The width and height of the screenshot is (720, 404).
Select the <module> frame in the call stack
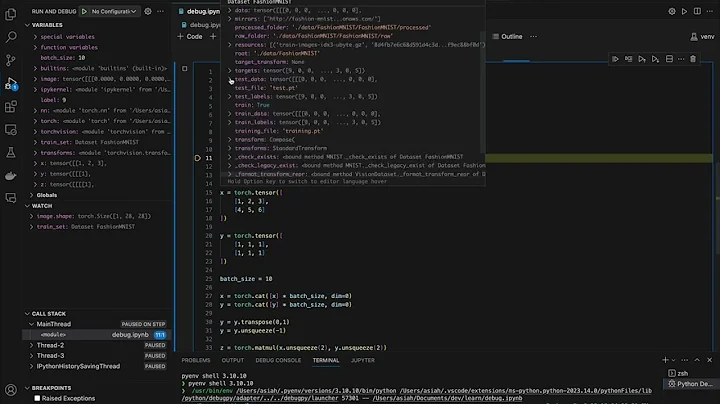tap(96, 335)
